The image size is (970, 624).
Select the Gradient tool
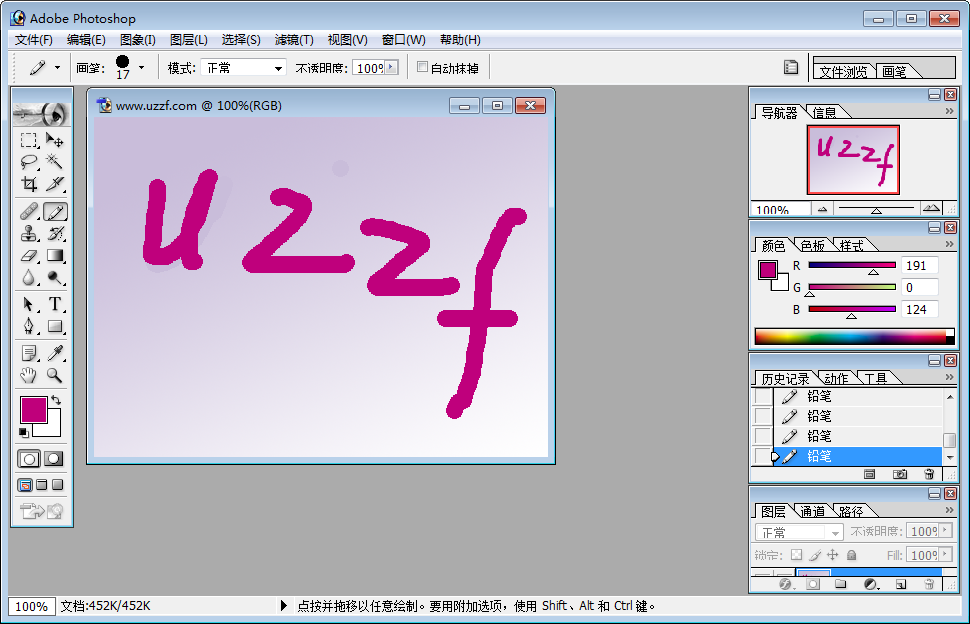55,255
